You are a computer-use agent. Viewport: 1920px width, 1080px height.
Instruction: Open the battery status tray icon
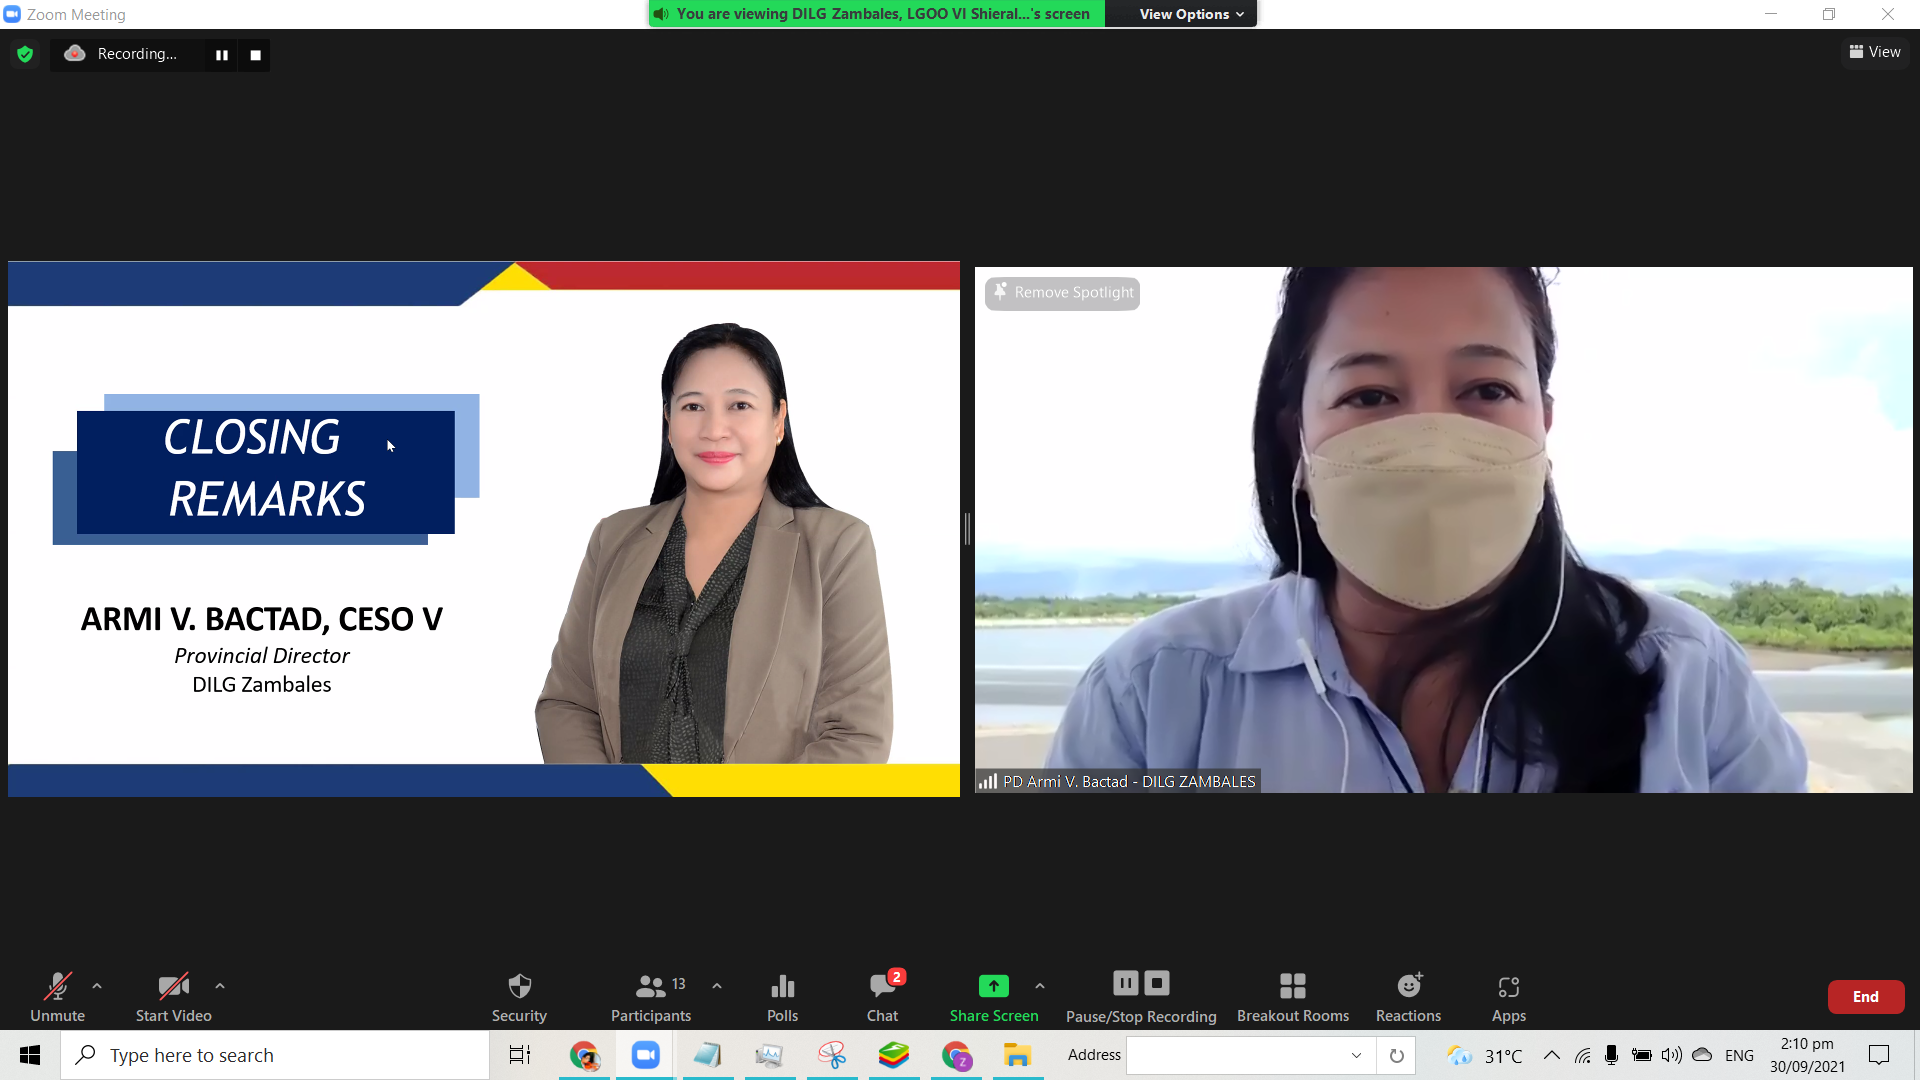pos(1642,1055)
